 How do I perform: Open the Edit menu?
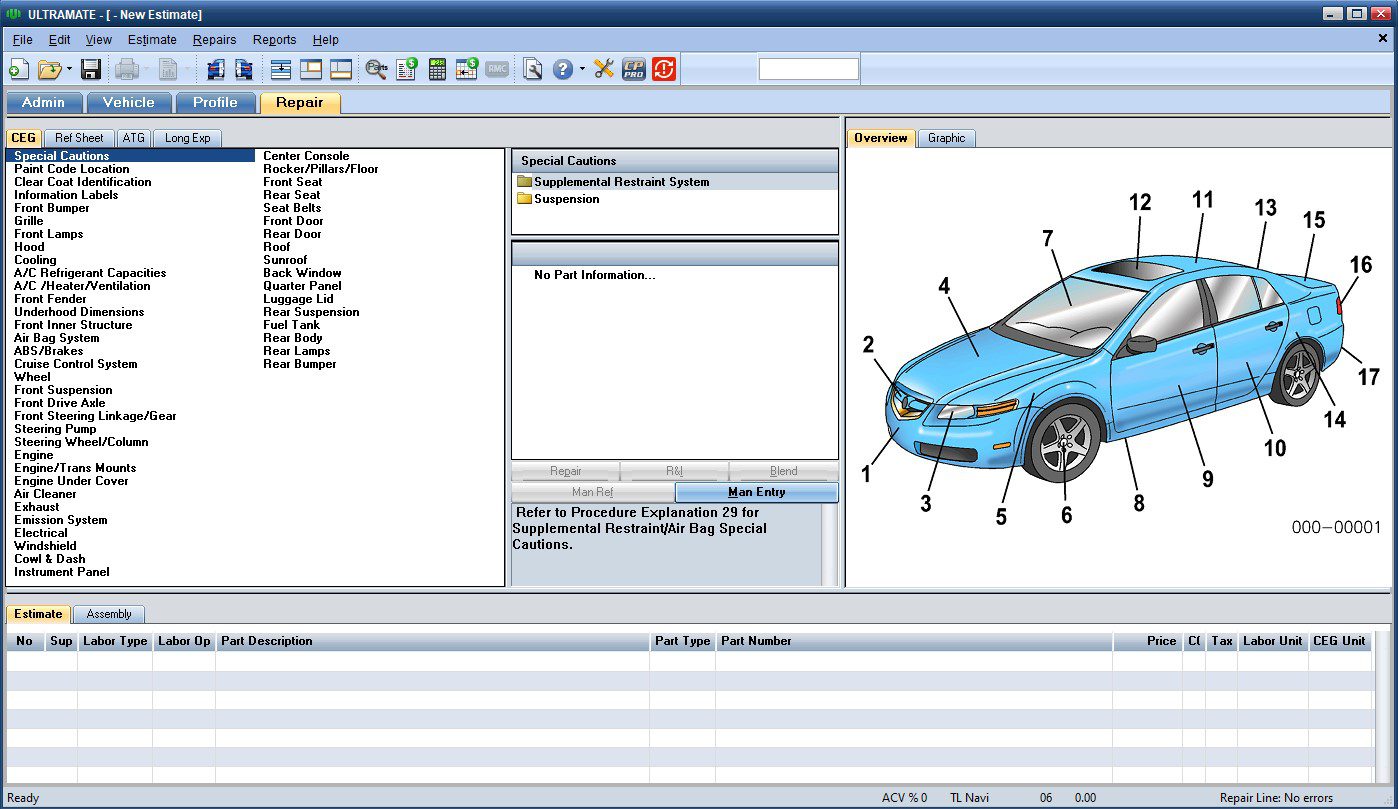tap(60, 40)
